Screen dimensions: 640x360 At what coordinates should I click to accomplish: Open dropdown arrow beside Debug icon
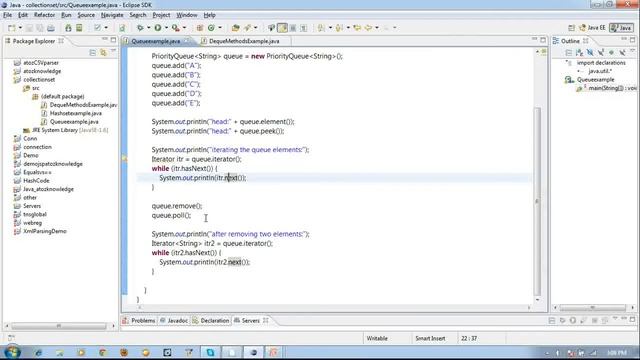[148, 28]
